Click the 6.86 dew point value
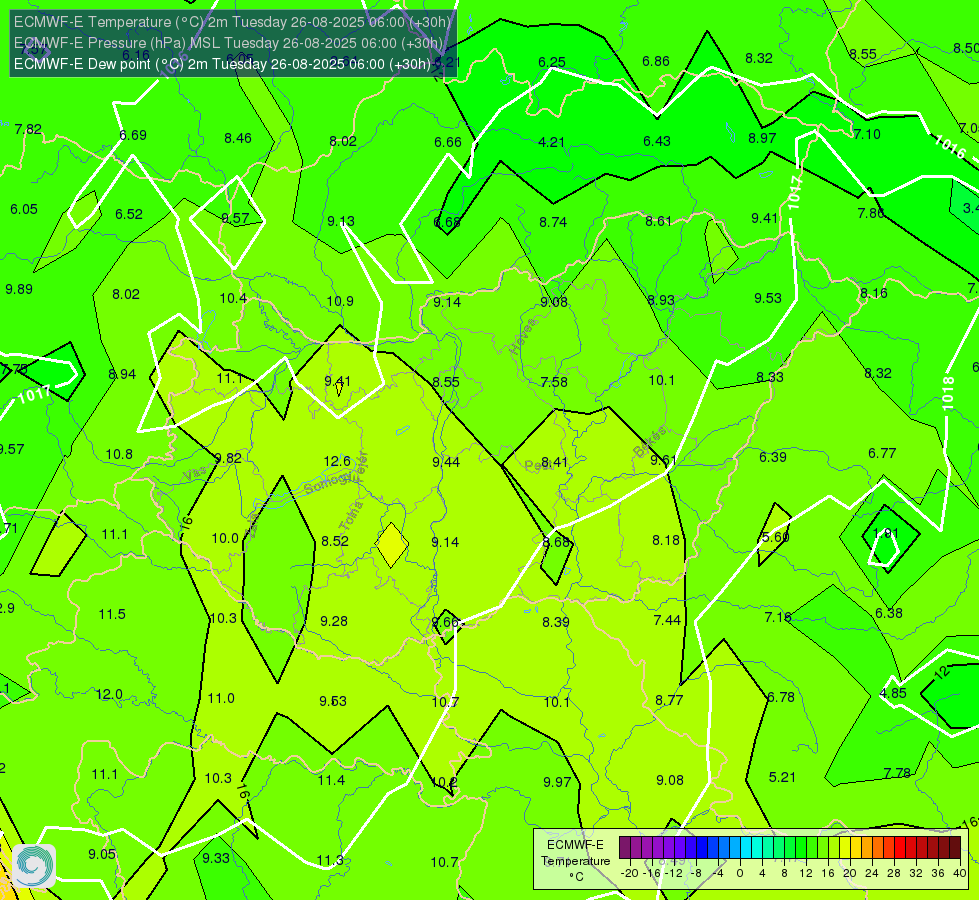Screen dimensions: 979x900 tap(656, 61)
